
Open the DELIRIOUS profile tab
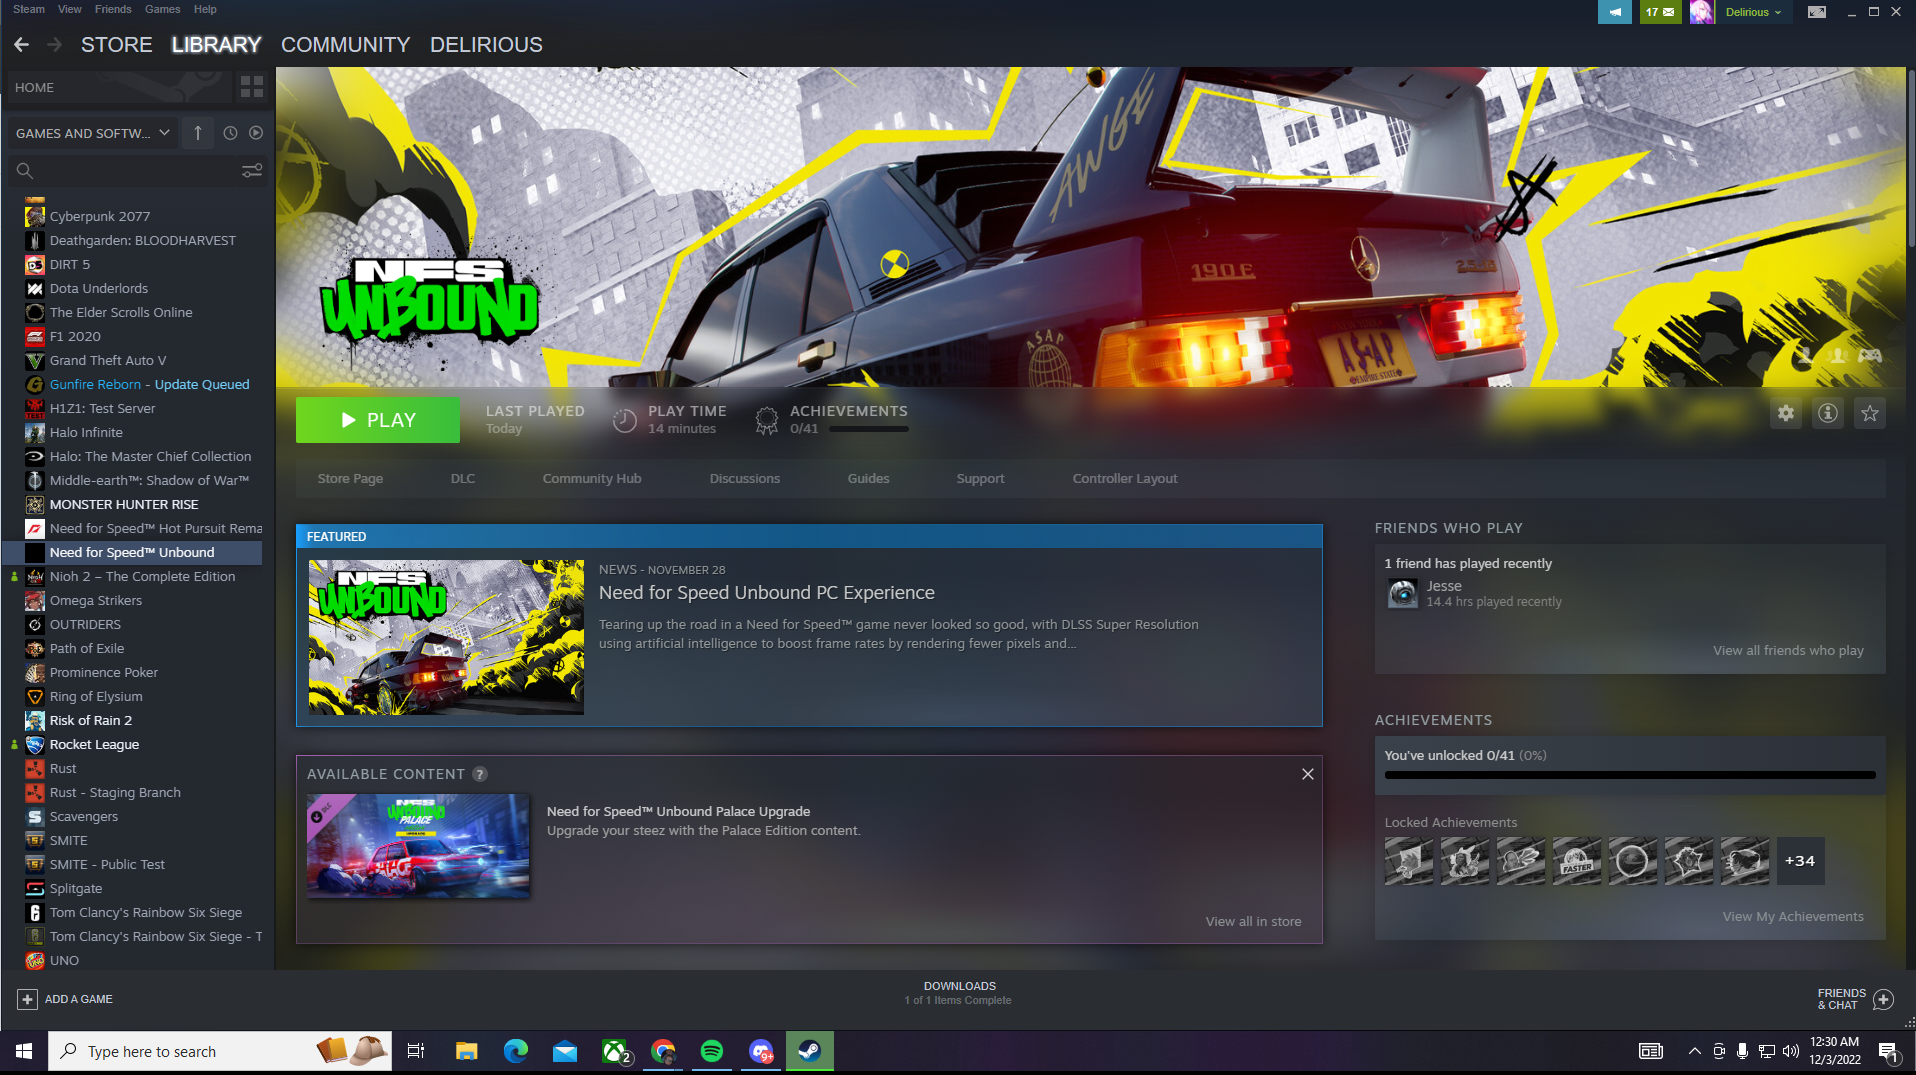[486, 45]
